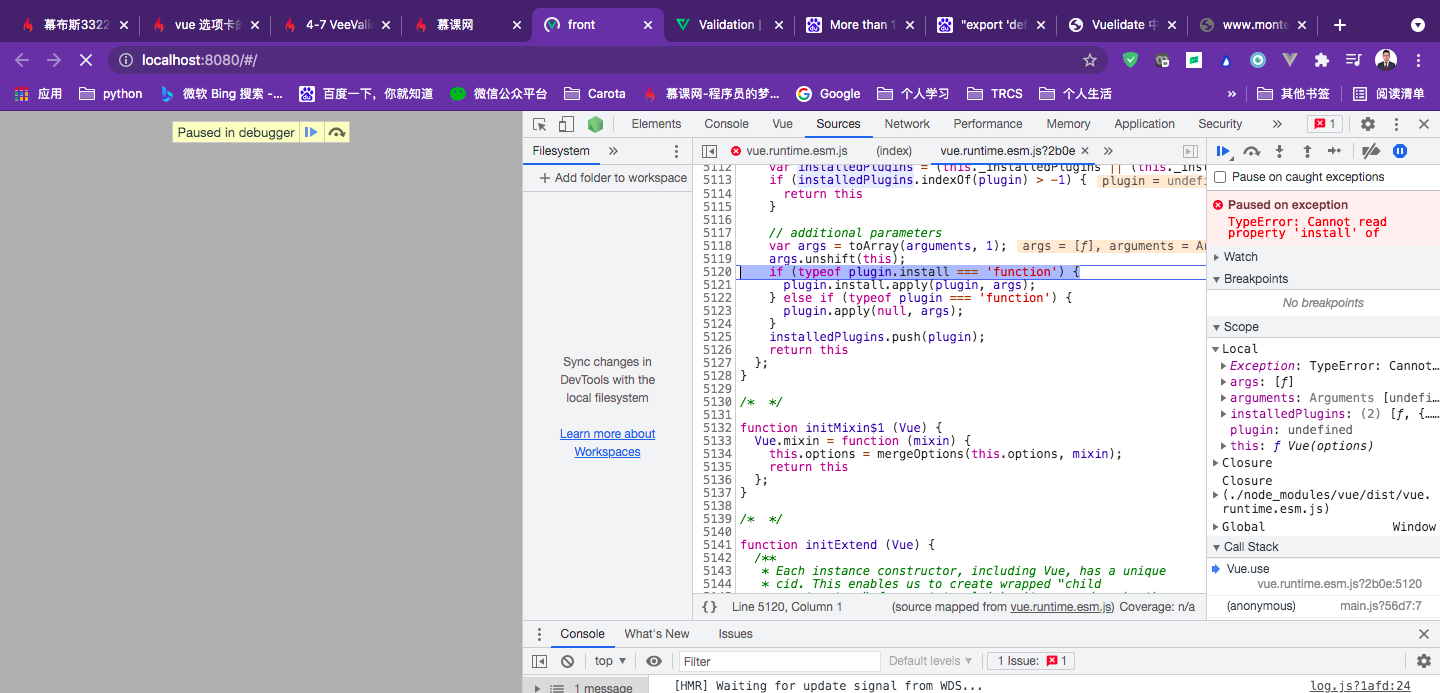Screen dimensions: 1440x693
Task: Clear console with the ban icon
Action: click(567, 661)
